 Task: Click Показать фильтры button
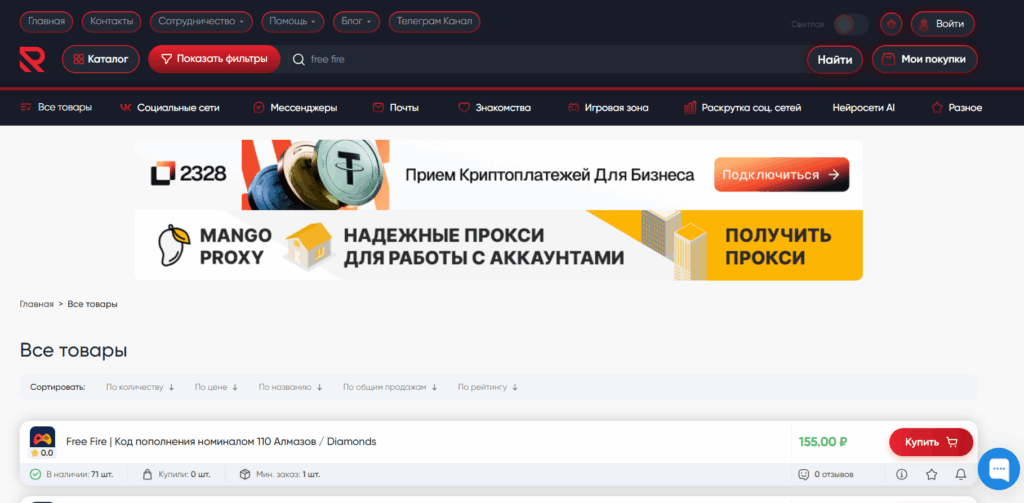[x=214, y=59]
